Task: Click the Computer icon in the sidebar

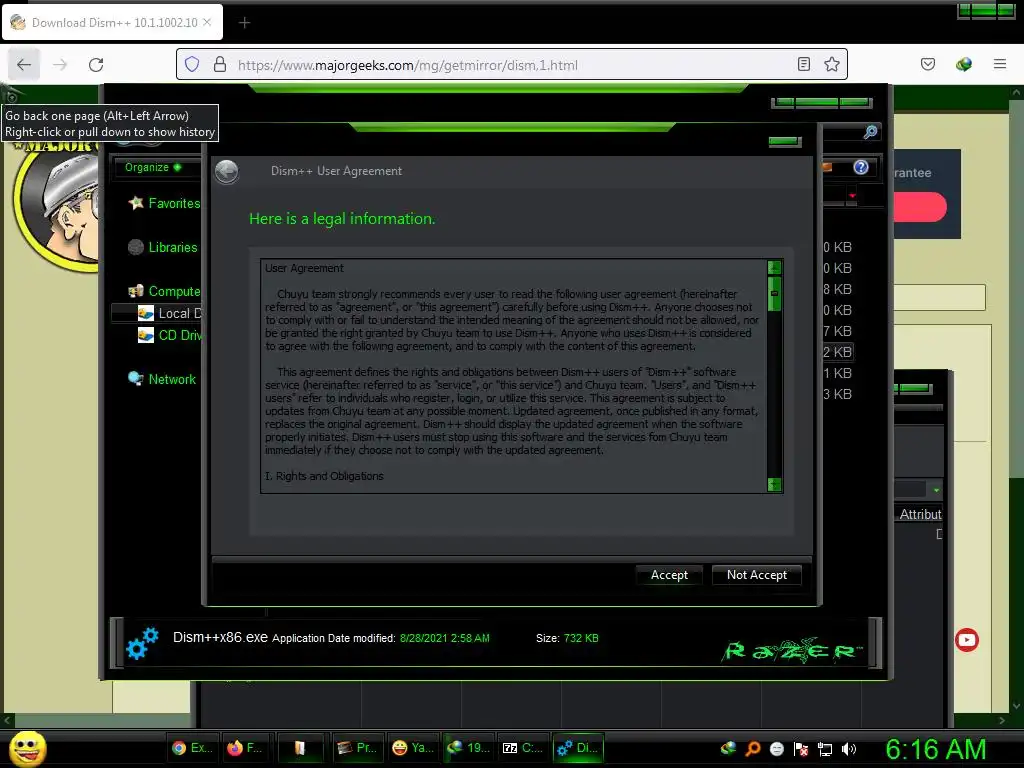Action: point(136,291)
